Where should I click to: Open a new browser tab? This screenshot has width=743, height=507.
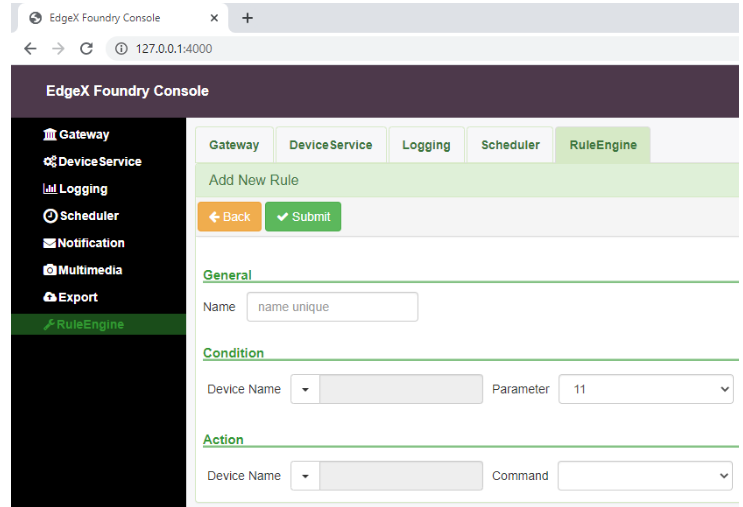(x=248, y=18)
